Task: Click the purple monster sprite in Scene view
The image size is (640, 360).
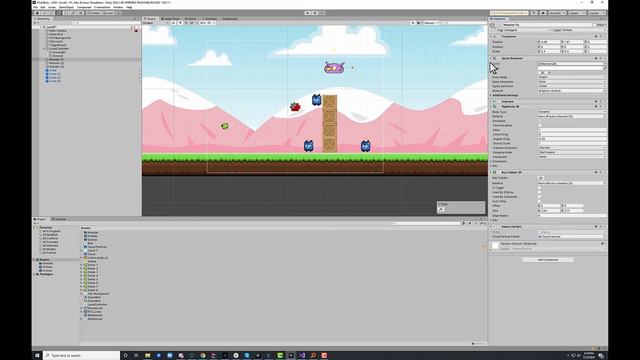Action: 334,68
